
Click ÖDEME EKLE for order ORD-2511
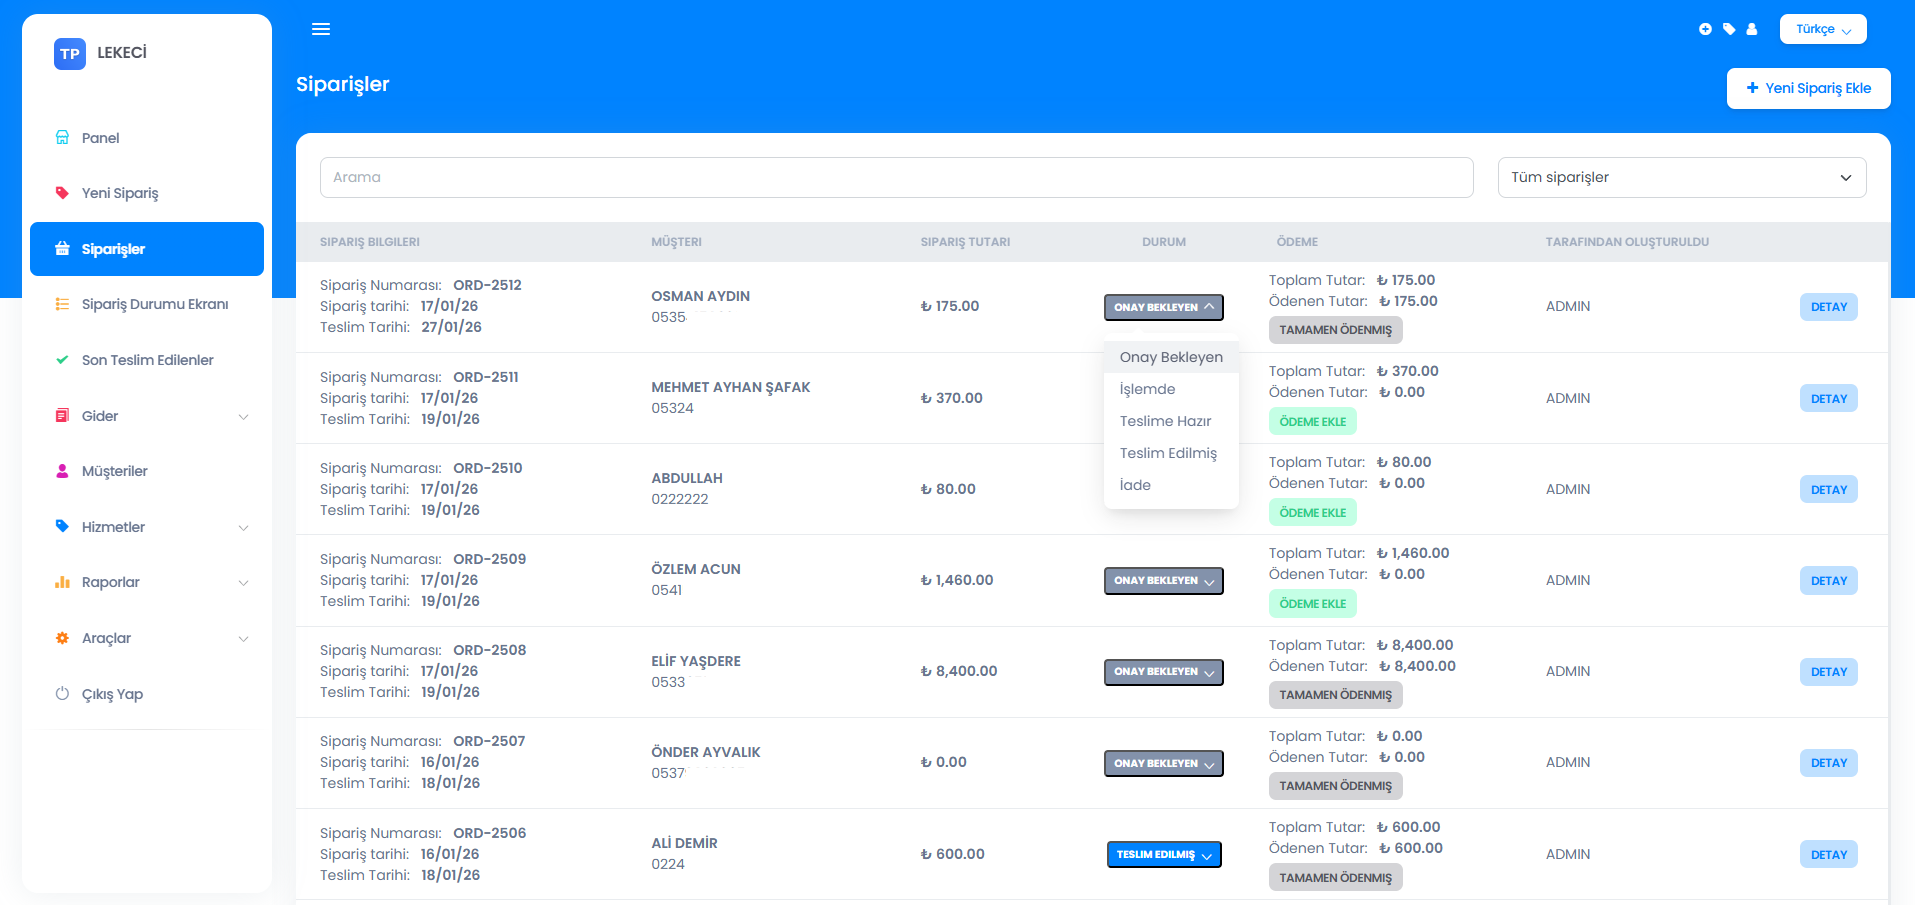(x=1312, y=422)
